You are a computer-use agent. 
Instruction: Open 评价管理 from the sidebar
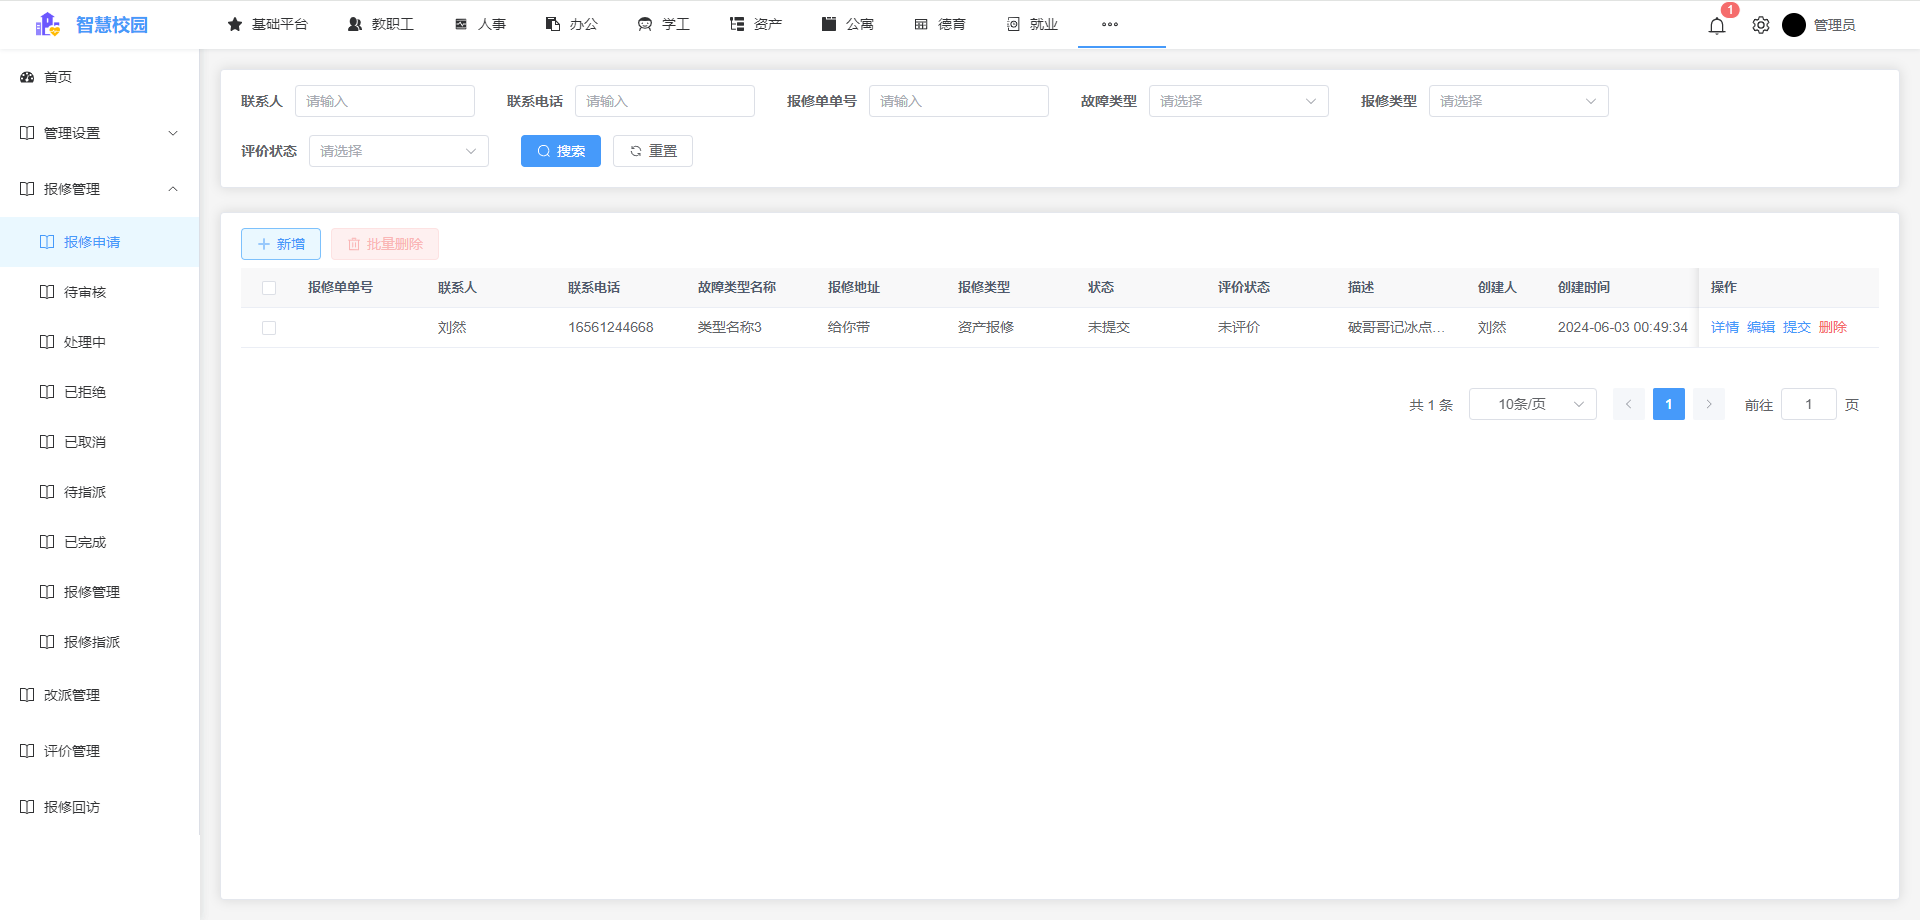[x=70, y=750]
